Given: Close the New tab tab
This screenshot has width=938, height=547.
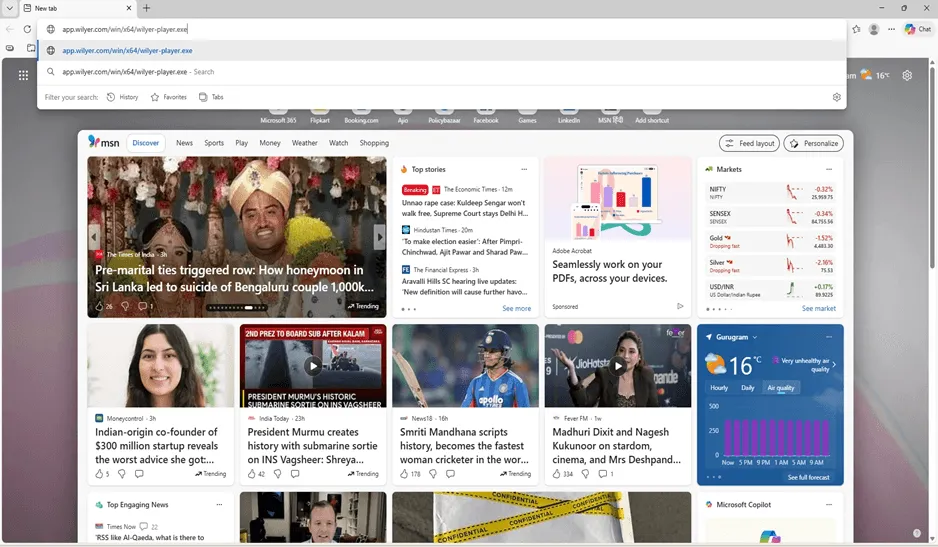Looking at the screenshot, I should 129,8.
